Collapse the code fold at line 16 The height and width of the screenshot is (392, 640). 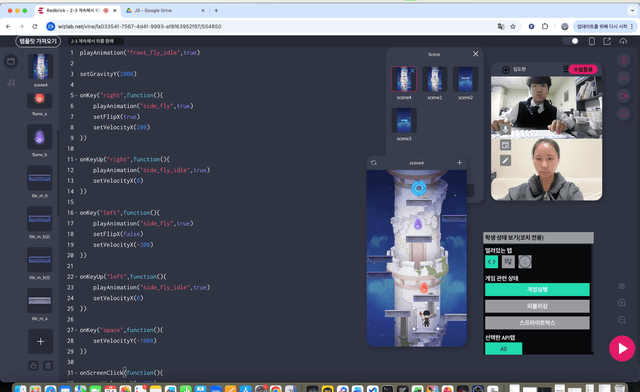point(76,213)
